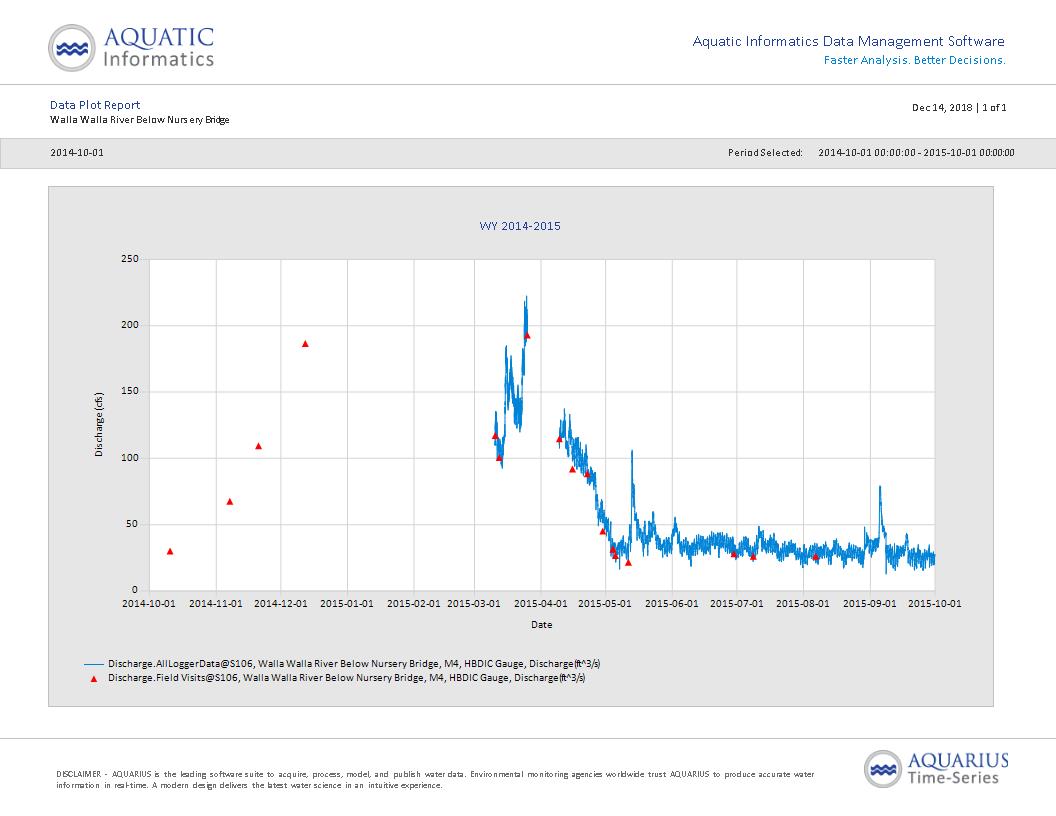Click the Aquatic Informatics wave logo icon
The width and height of the screenshot is (1056, 816).
71,48
